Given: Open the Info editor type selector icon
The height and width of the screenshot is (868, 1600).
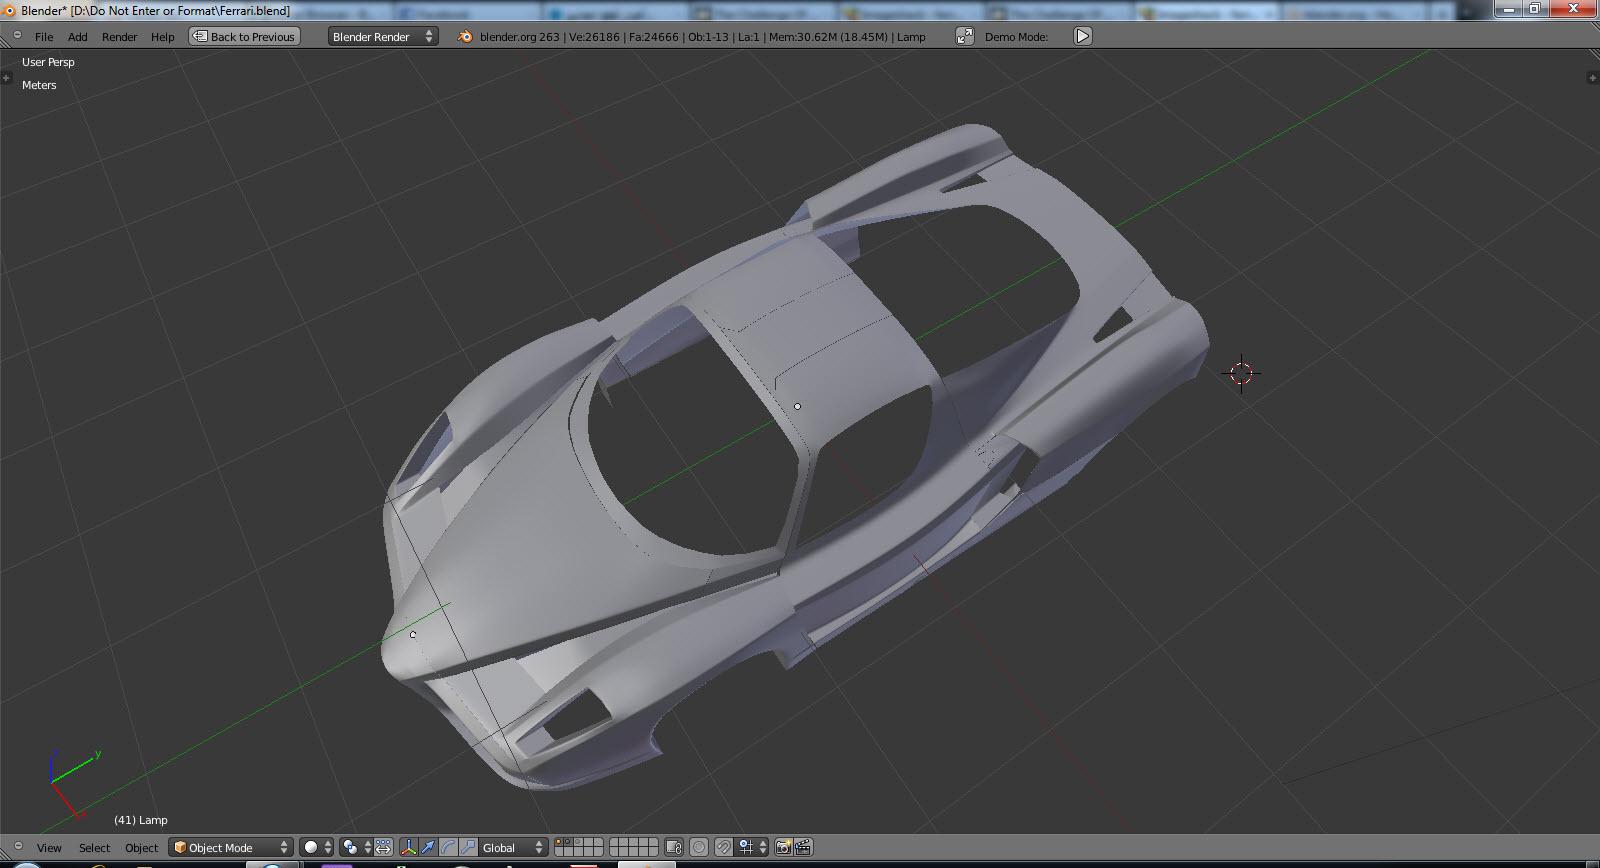Looking at the screenshot, I should point(17,36).
